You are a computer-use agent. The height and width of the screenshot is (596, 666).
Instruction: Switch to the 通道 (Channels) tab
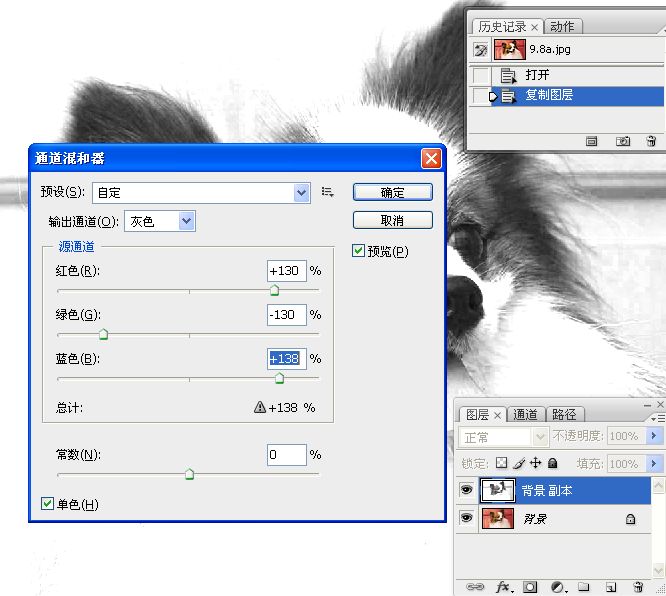pyautogui.click(x=526, y=414)
